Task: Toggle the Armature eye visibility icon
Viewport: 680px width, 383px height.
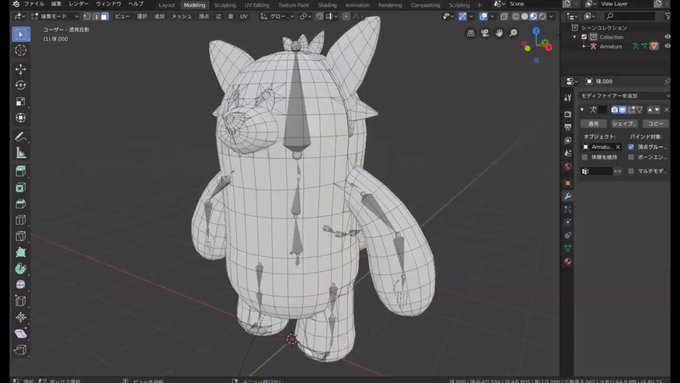Action: tap(667, 46)
